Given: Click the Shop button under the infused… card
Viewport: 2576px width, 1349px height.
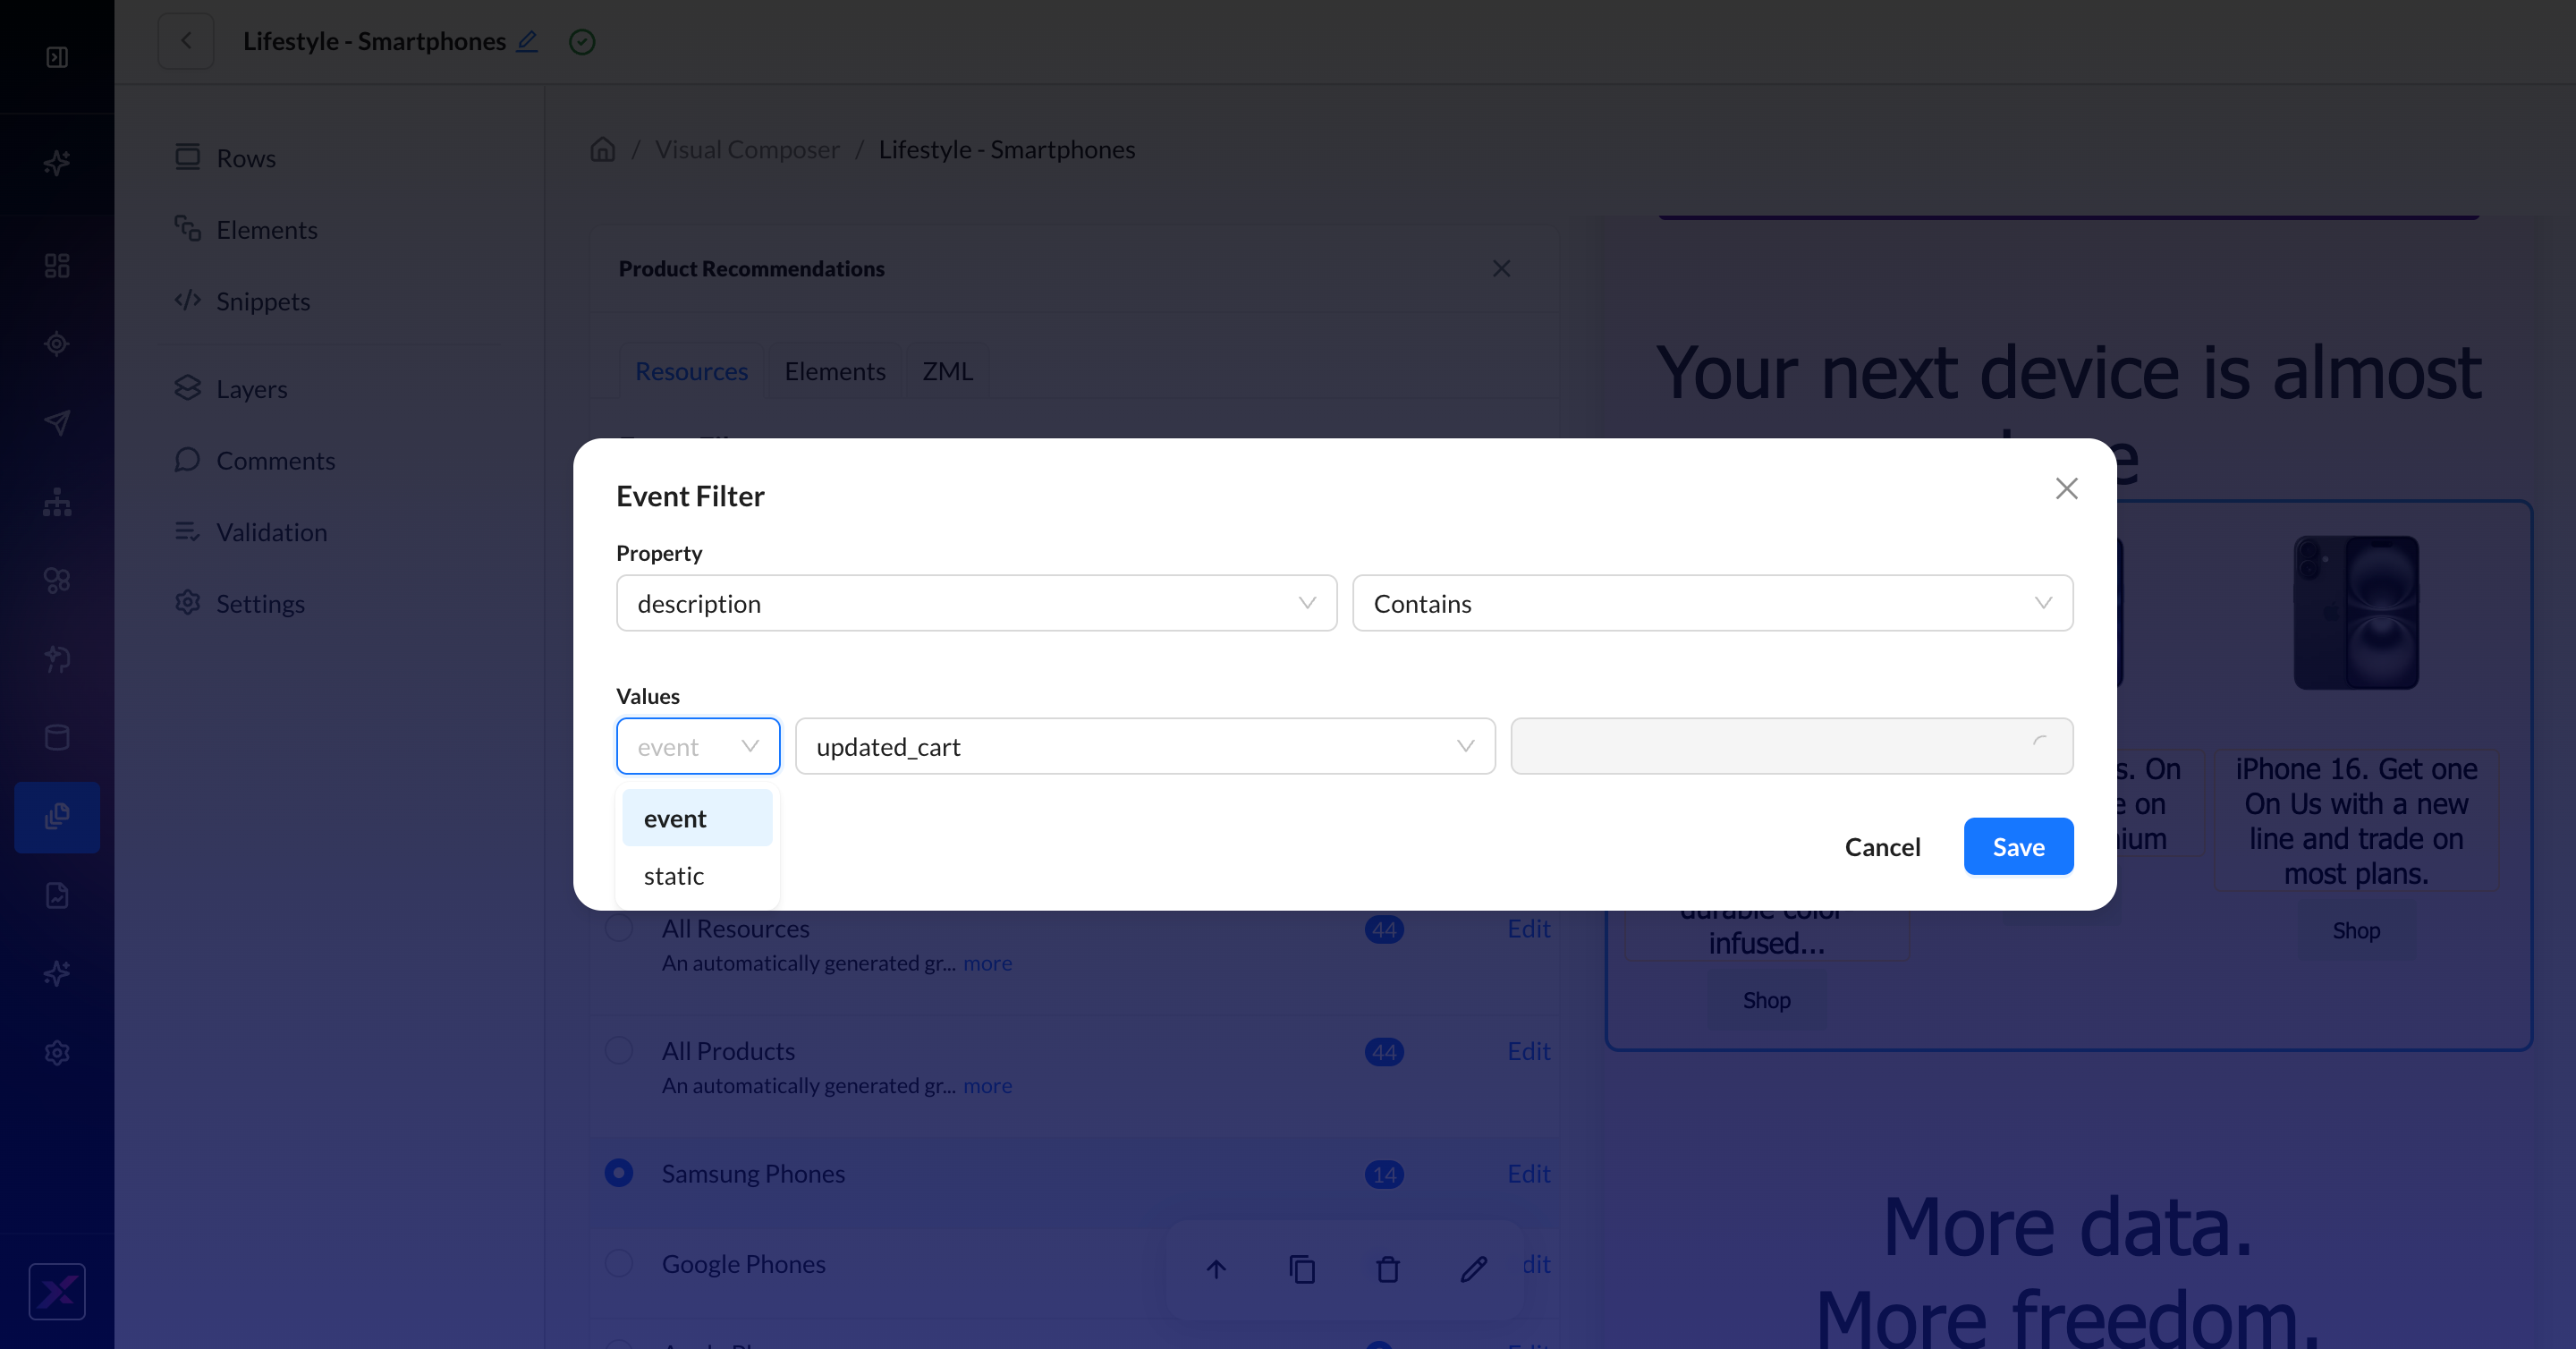Looking at the screenshot, I should (x=1766, y=1000).
